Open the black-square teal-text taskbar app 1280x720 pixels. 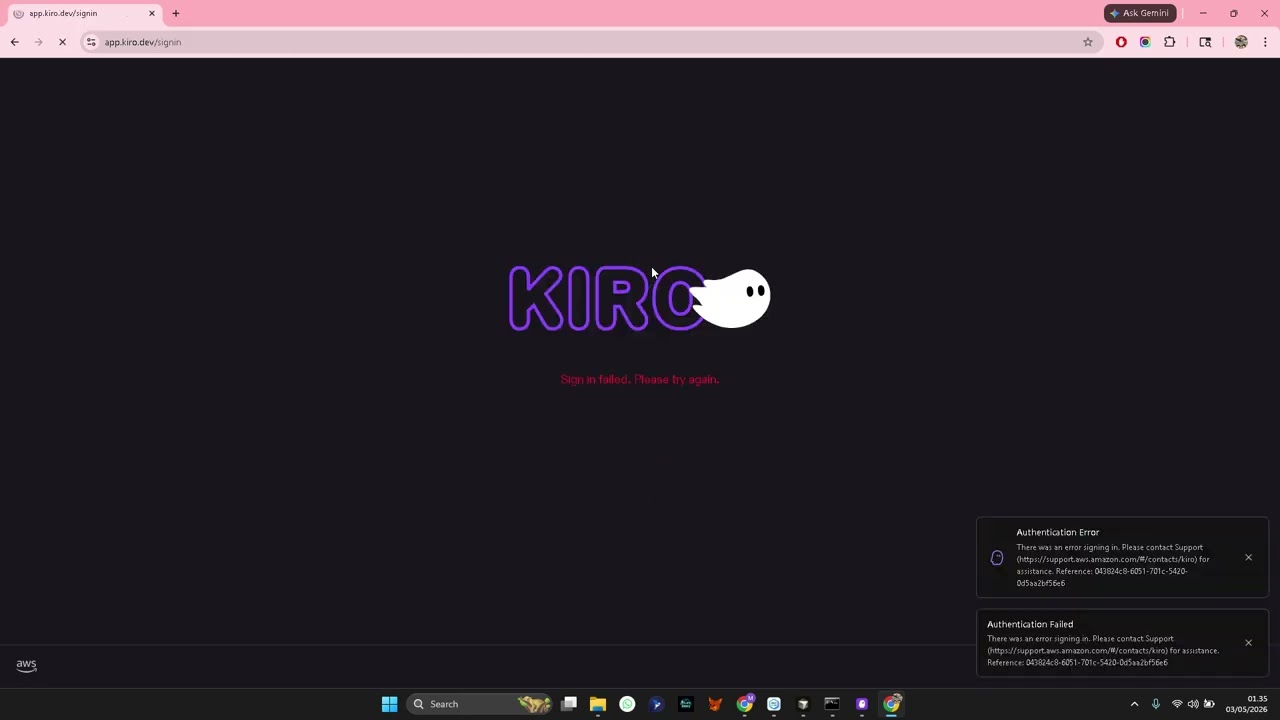coord(686,704)
